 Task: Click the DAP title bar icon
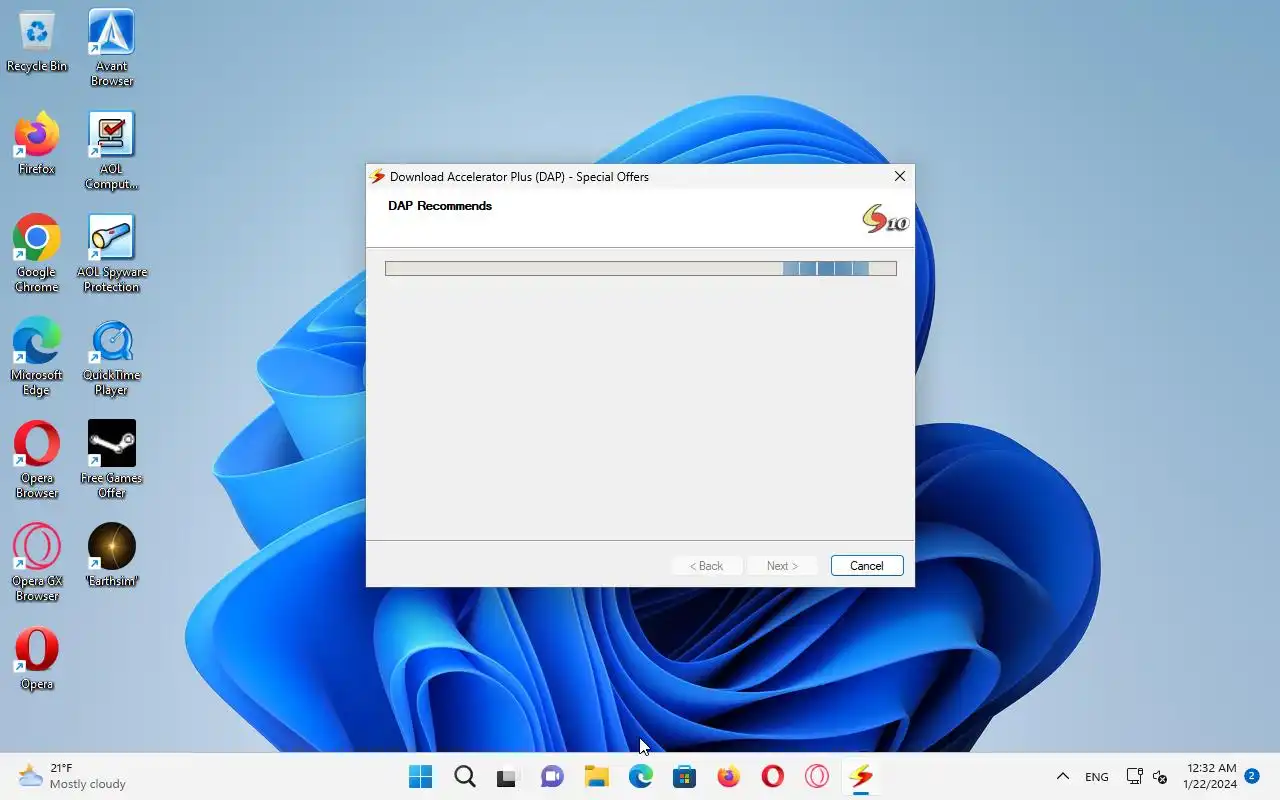[378, 177]
